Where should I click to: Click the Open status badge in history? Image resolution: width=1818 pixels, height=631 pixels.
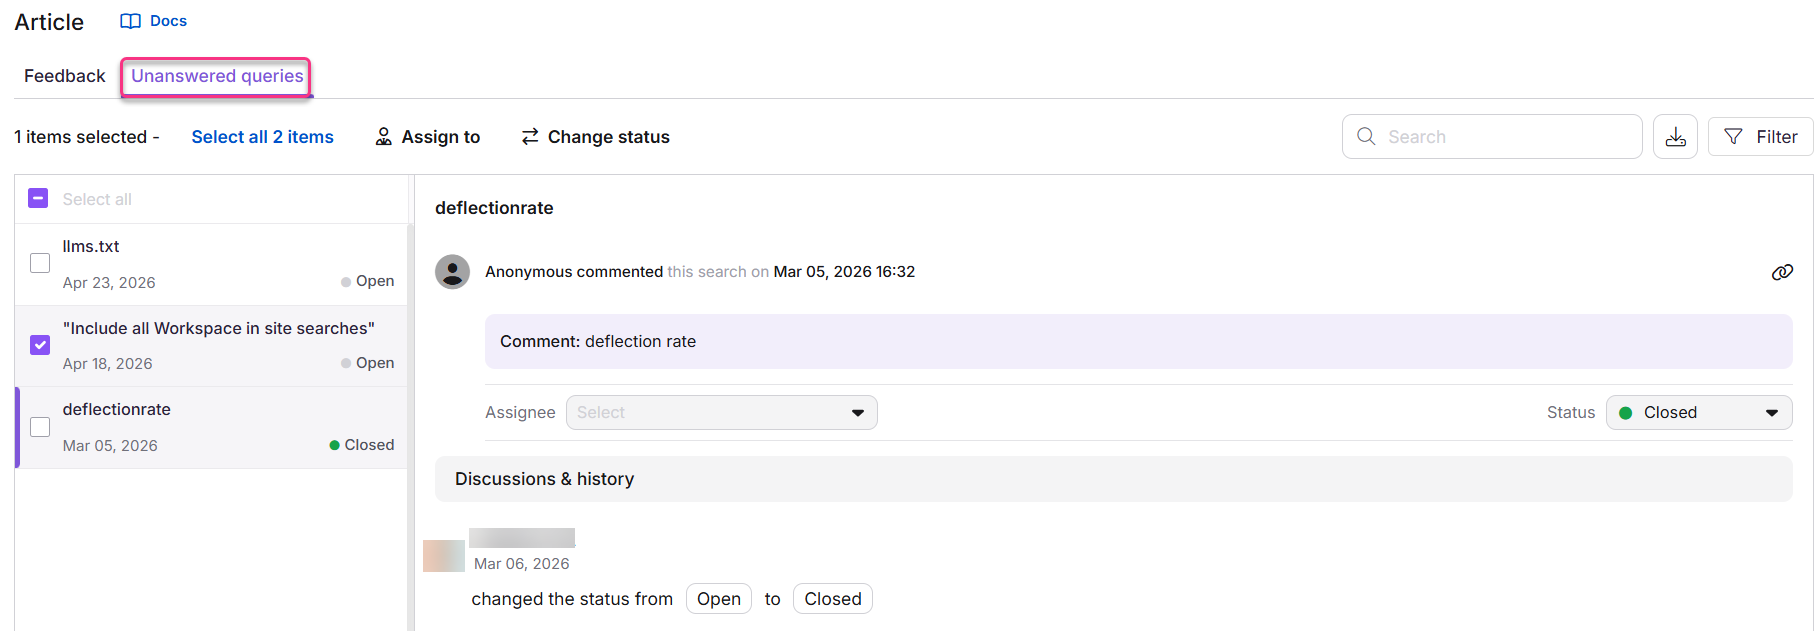(719, 599)
